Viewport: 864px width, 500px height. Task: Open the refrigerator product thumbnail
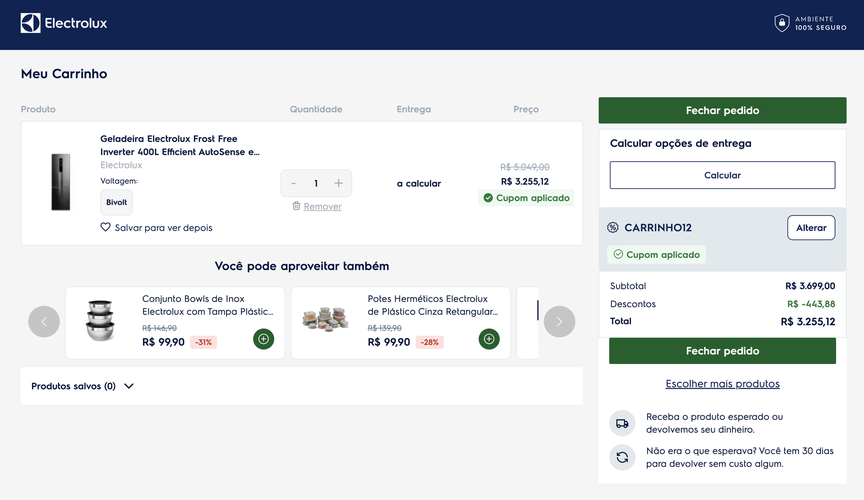pos(61,182)
